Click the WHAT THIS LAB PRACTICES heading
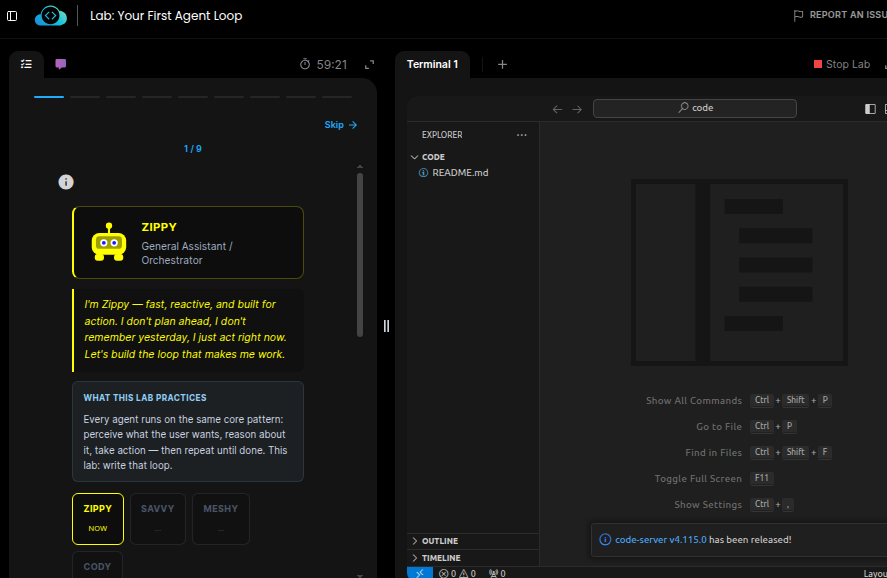The height and width of the screenshot is (578, 887). pyautogui.click(x=145, y=398)
